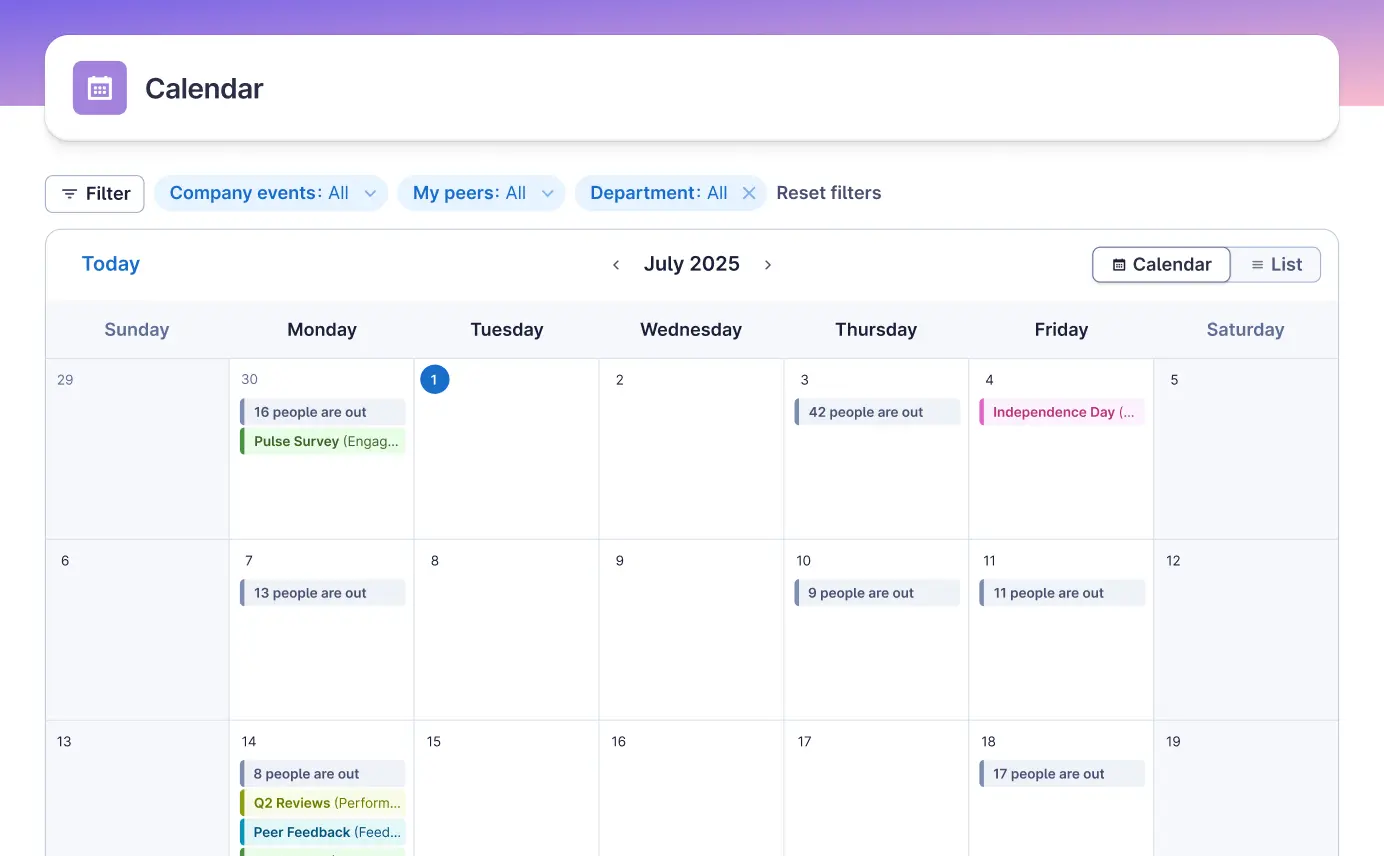Click the purple calendar app icon
Viewport: 1384px width, 856px height.
pyautogui.click(x=100, y=88)
